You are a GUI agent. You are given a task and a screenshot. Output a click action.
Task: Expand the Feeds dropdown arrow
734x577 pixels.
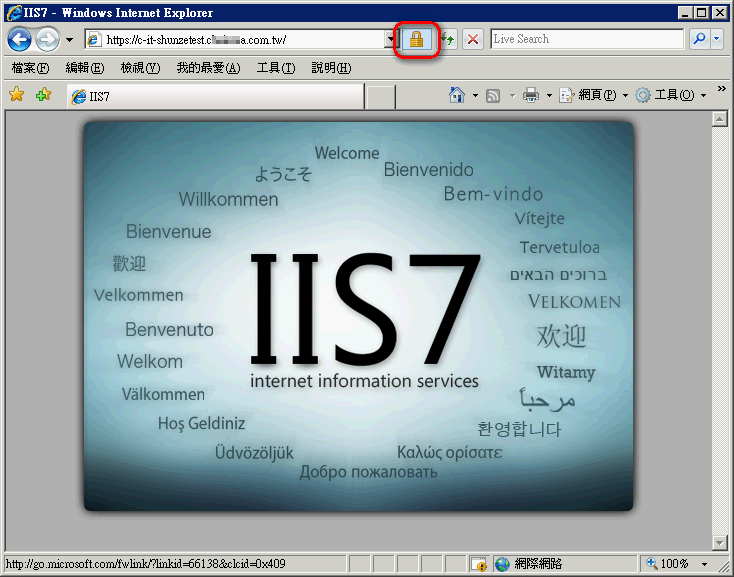512,95
